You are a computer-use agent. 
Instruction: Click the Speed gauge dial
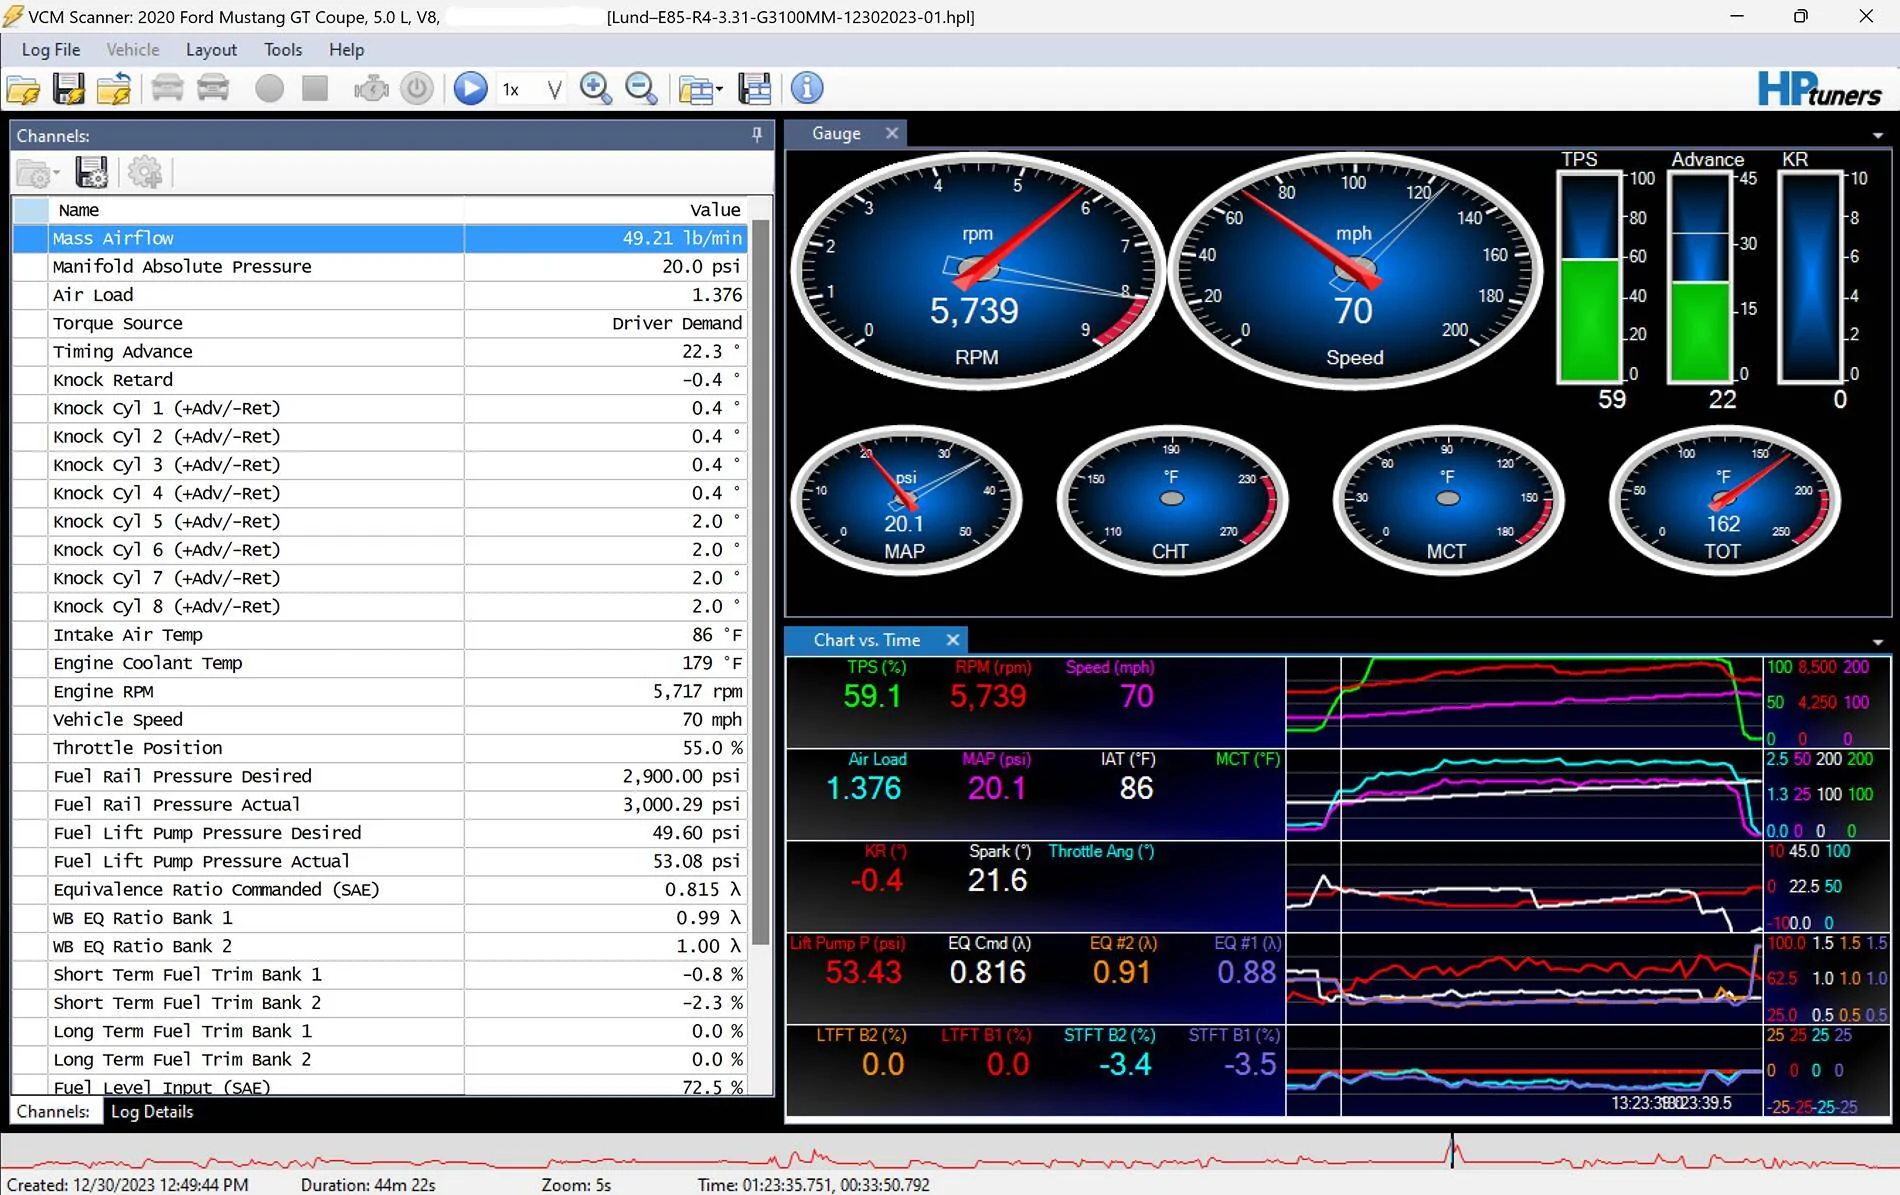tap(1355, 270)
